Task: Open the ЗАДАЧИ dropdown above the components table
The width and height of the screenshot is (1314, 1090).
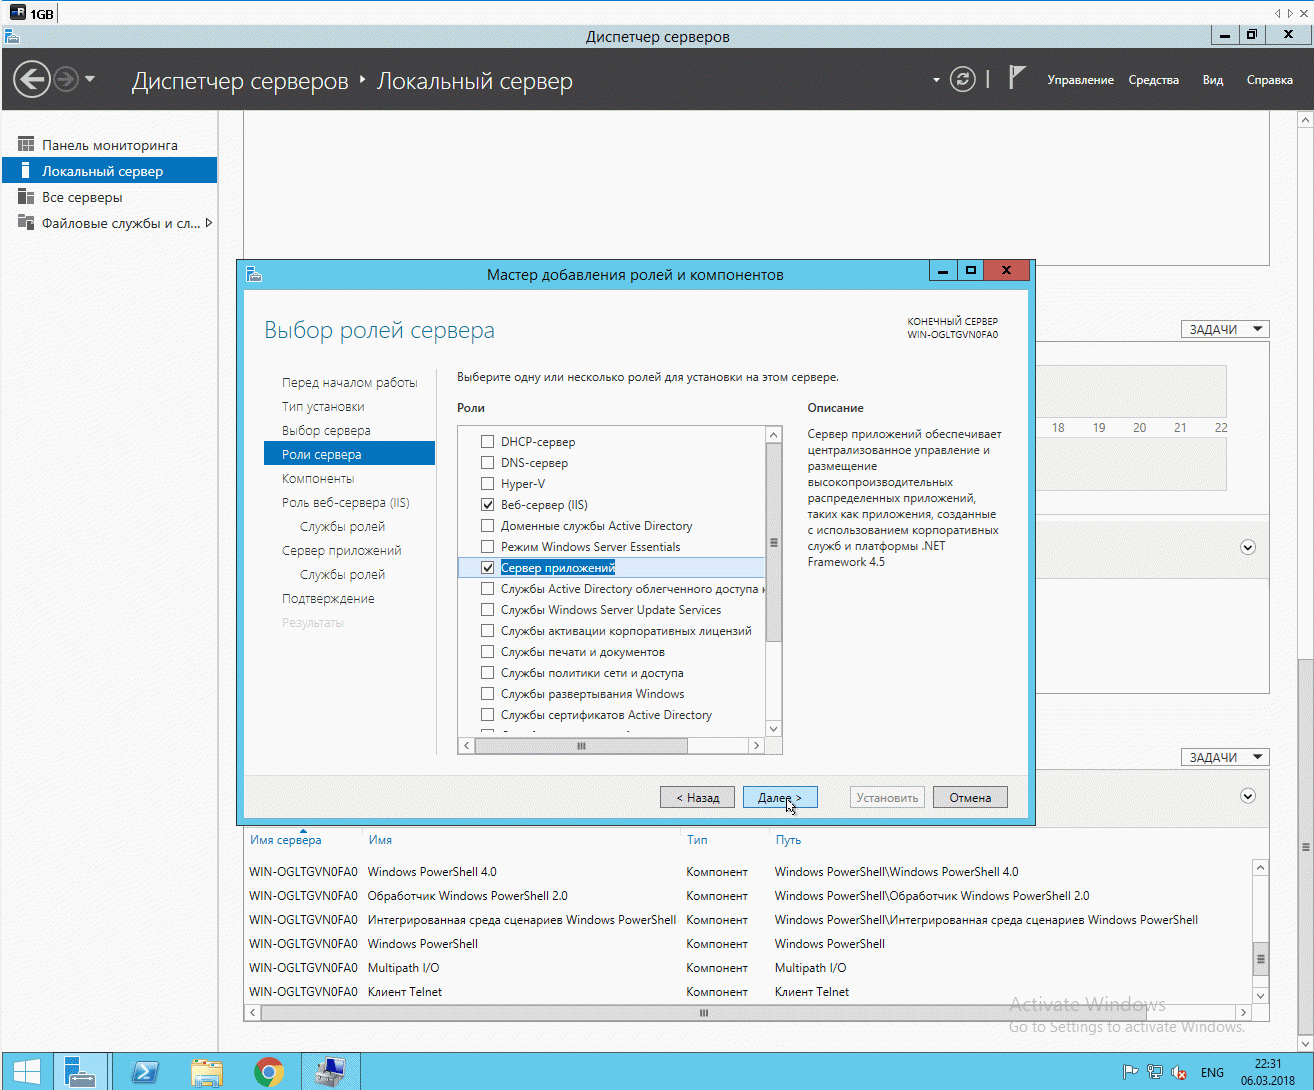Action: click(x=1224, y=757)
